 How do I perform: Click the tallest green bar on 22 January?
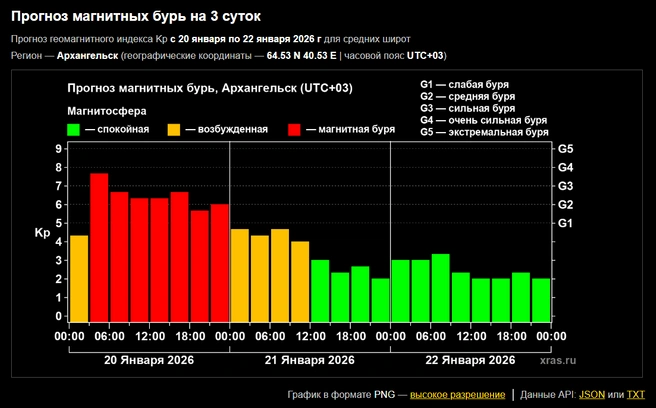click(441, 287)
